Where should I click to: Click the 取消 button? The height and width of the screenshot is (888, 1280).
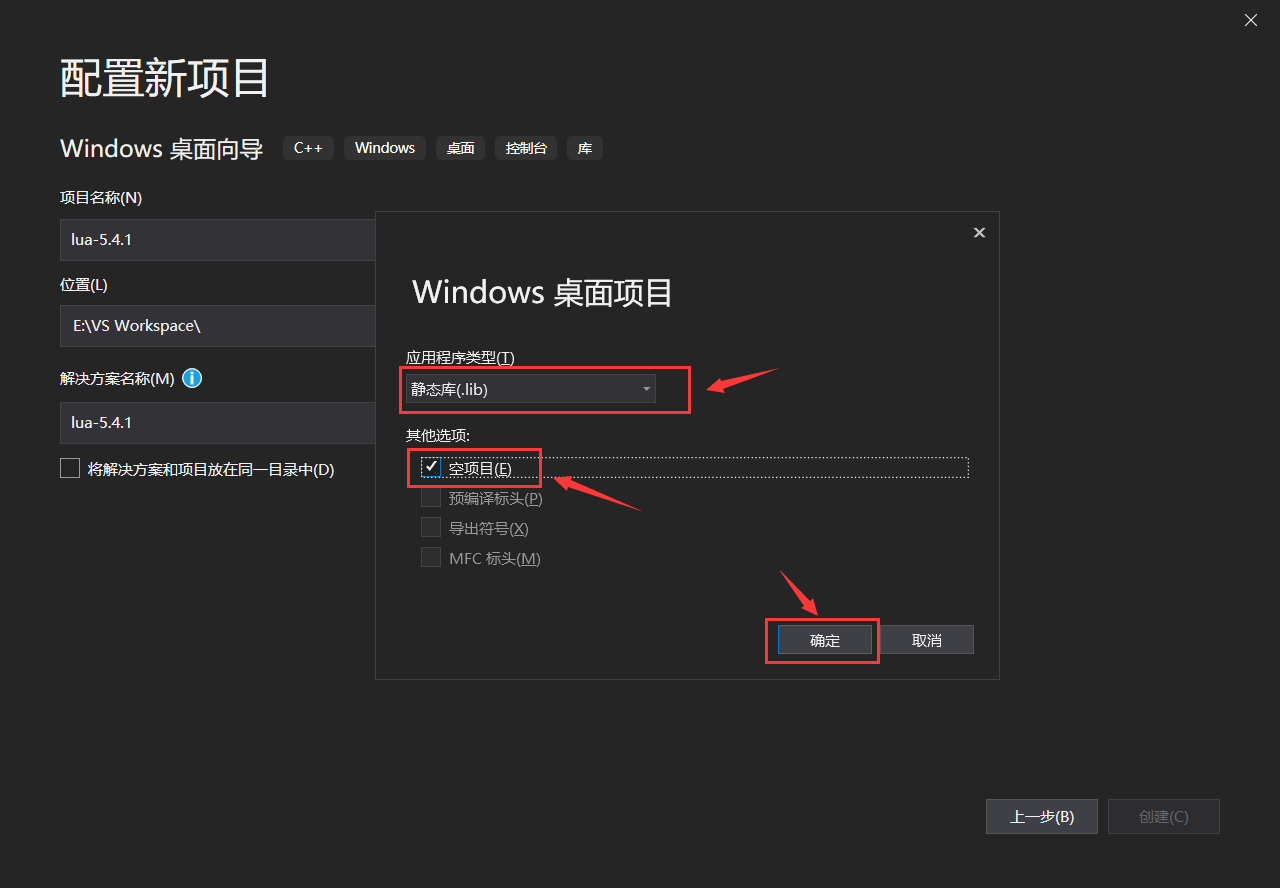point(926,639)
